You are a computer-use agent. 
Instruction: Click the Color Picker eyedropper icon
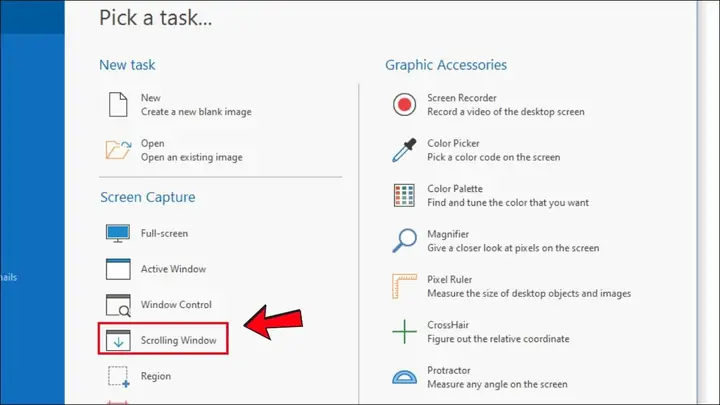pyautogui.click(x=404, y=150)
